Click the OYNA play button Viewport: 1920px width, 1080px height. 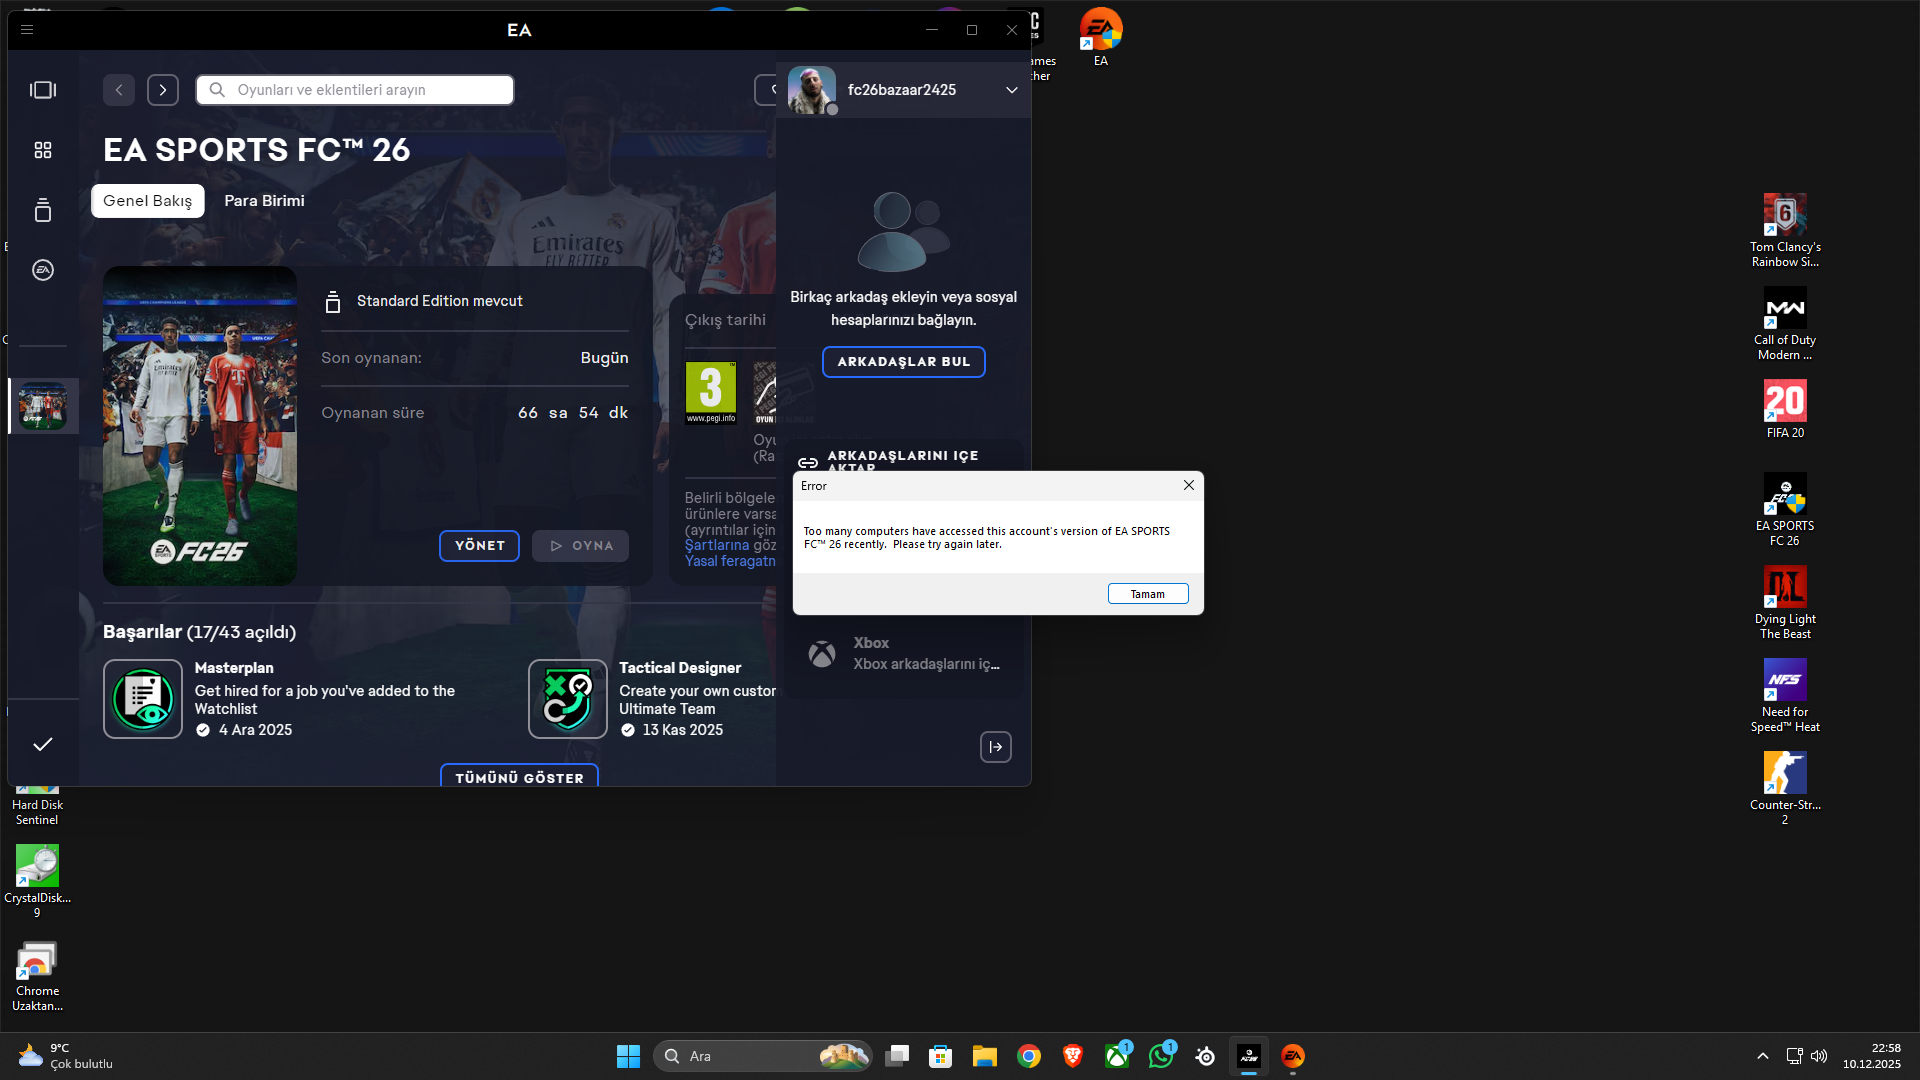(580, 546)
